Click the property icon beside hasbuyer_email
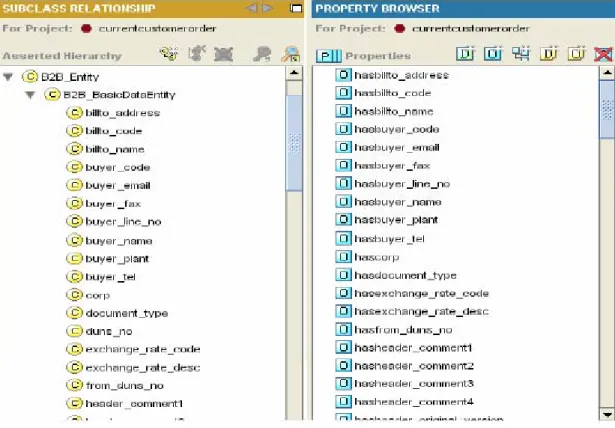The image size is (615, 428). (x=344, y=147)
